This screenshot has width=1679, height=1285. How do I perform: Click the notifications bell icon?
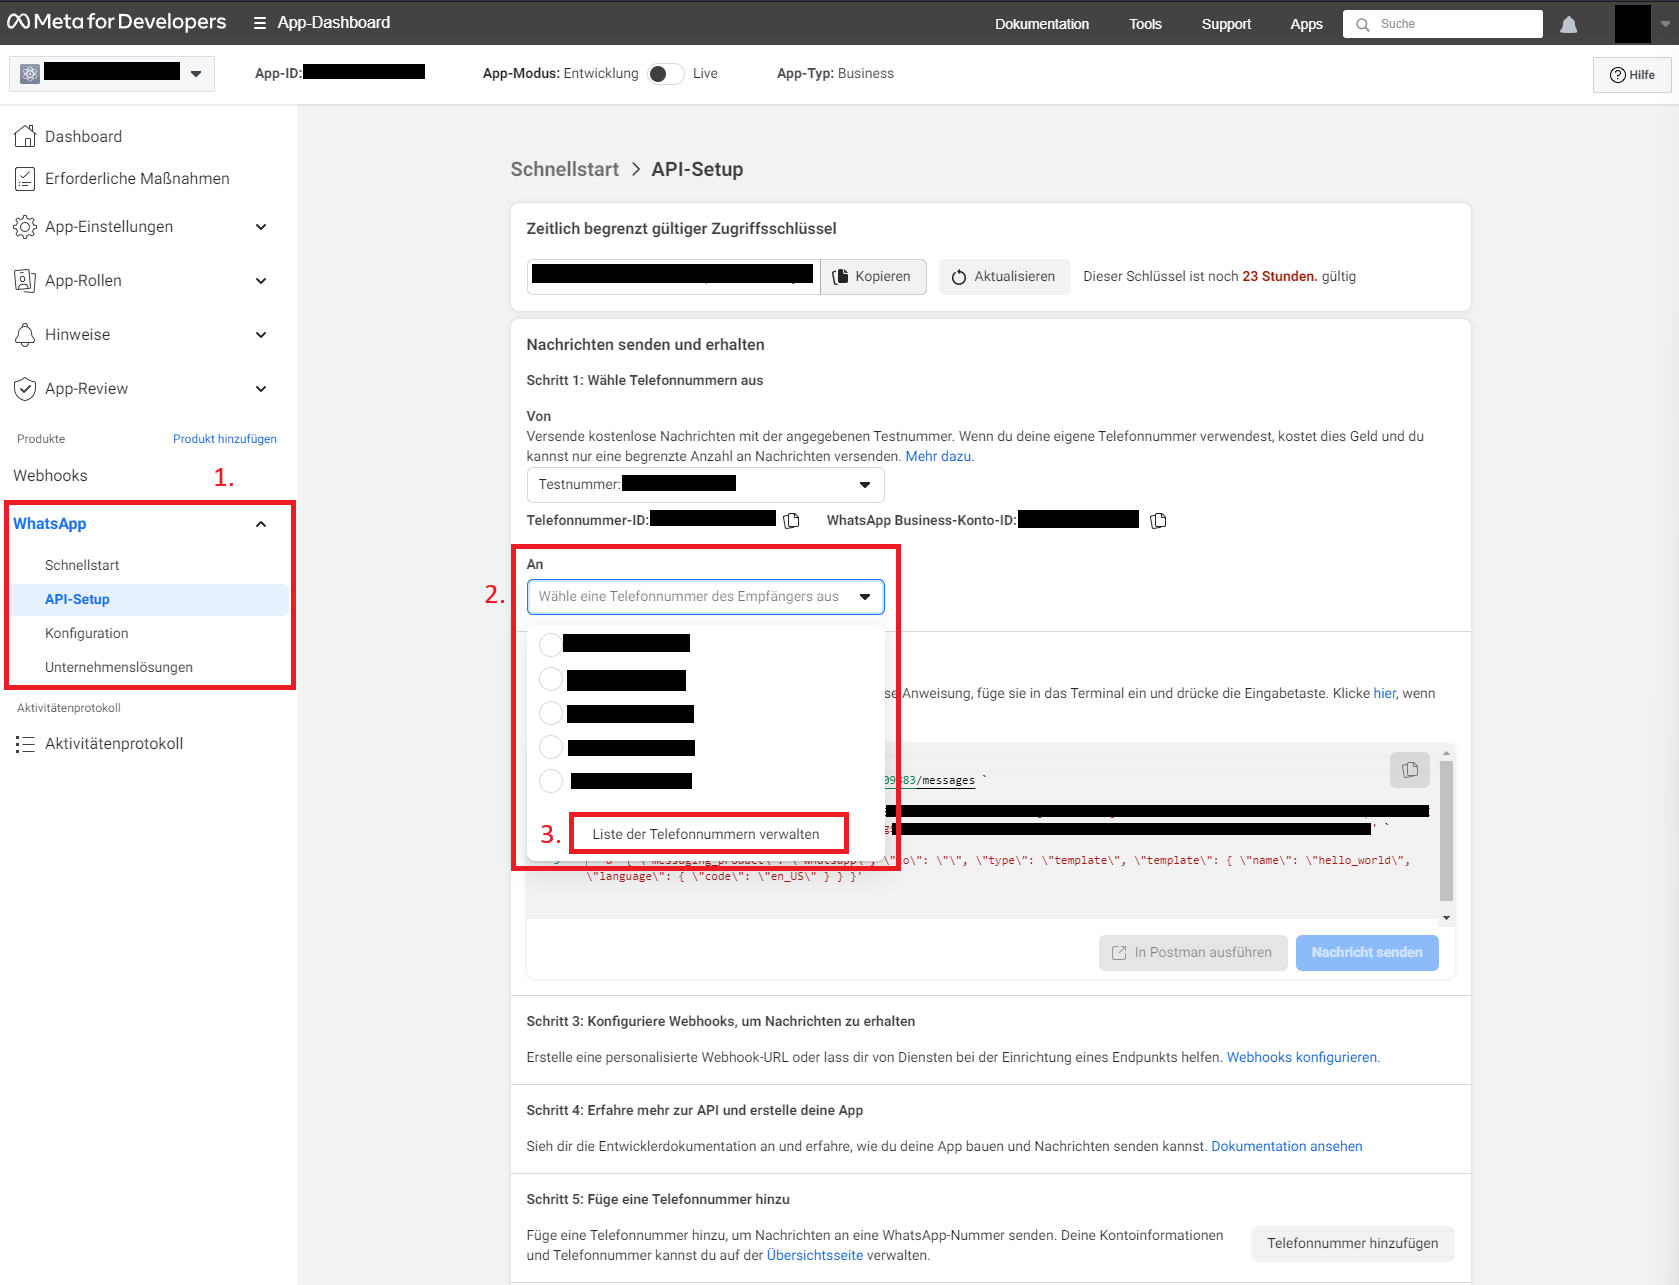coord(1568,24)
